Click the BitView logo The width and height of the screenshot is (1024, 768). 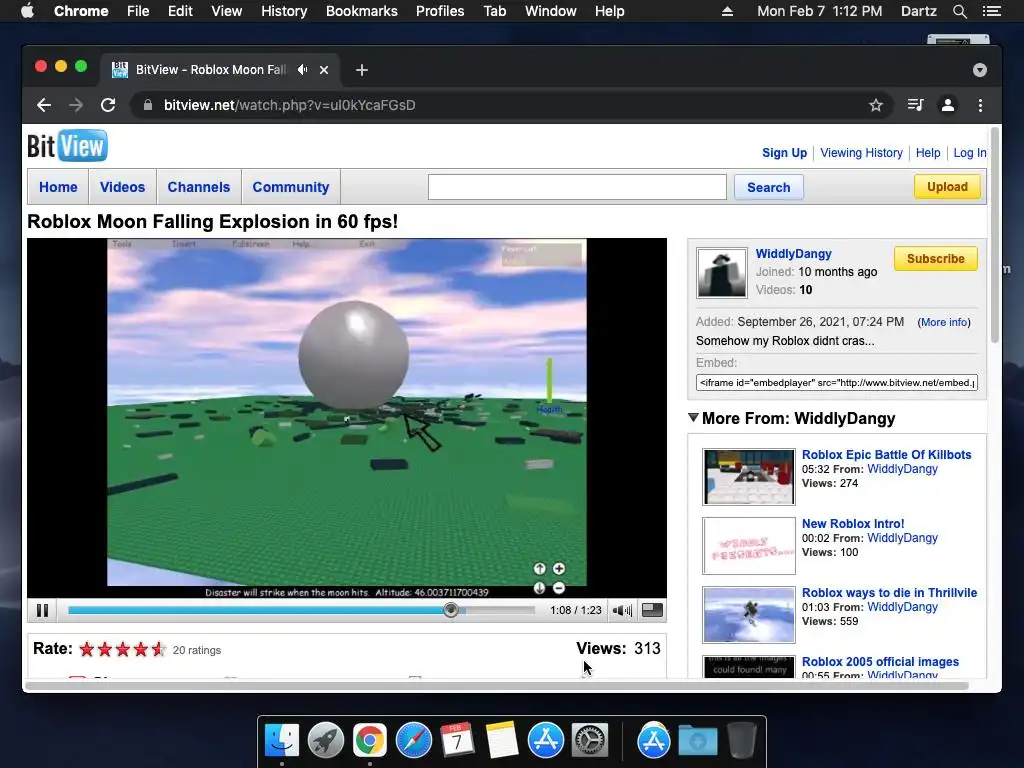[67, 146]
